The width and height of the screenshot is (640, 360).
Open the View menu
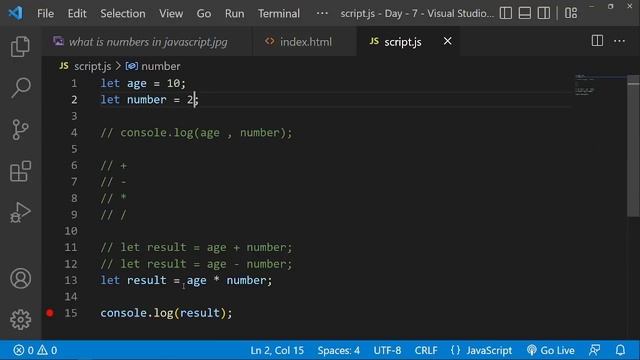pyautogui.click(x=171, y=13)
